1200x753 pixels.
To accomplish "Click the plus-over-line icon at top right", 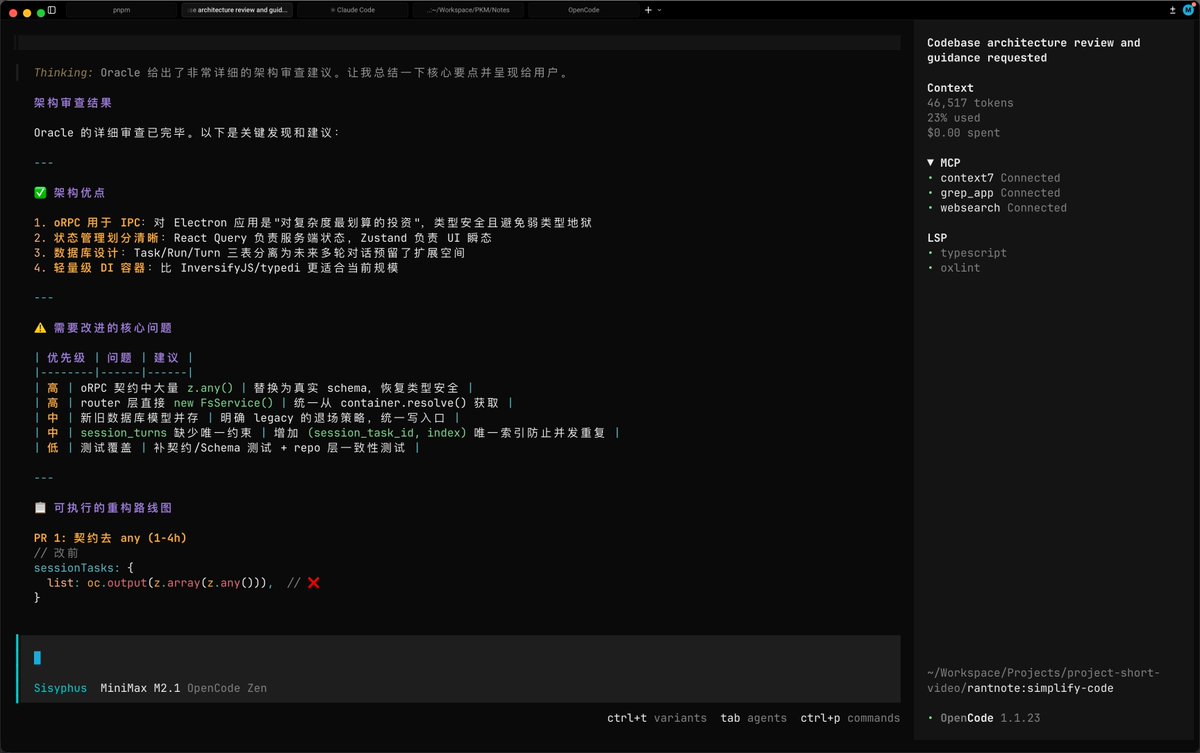I will point(1172,10).
